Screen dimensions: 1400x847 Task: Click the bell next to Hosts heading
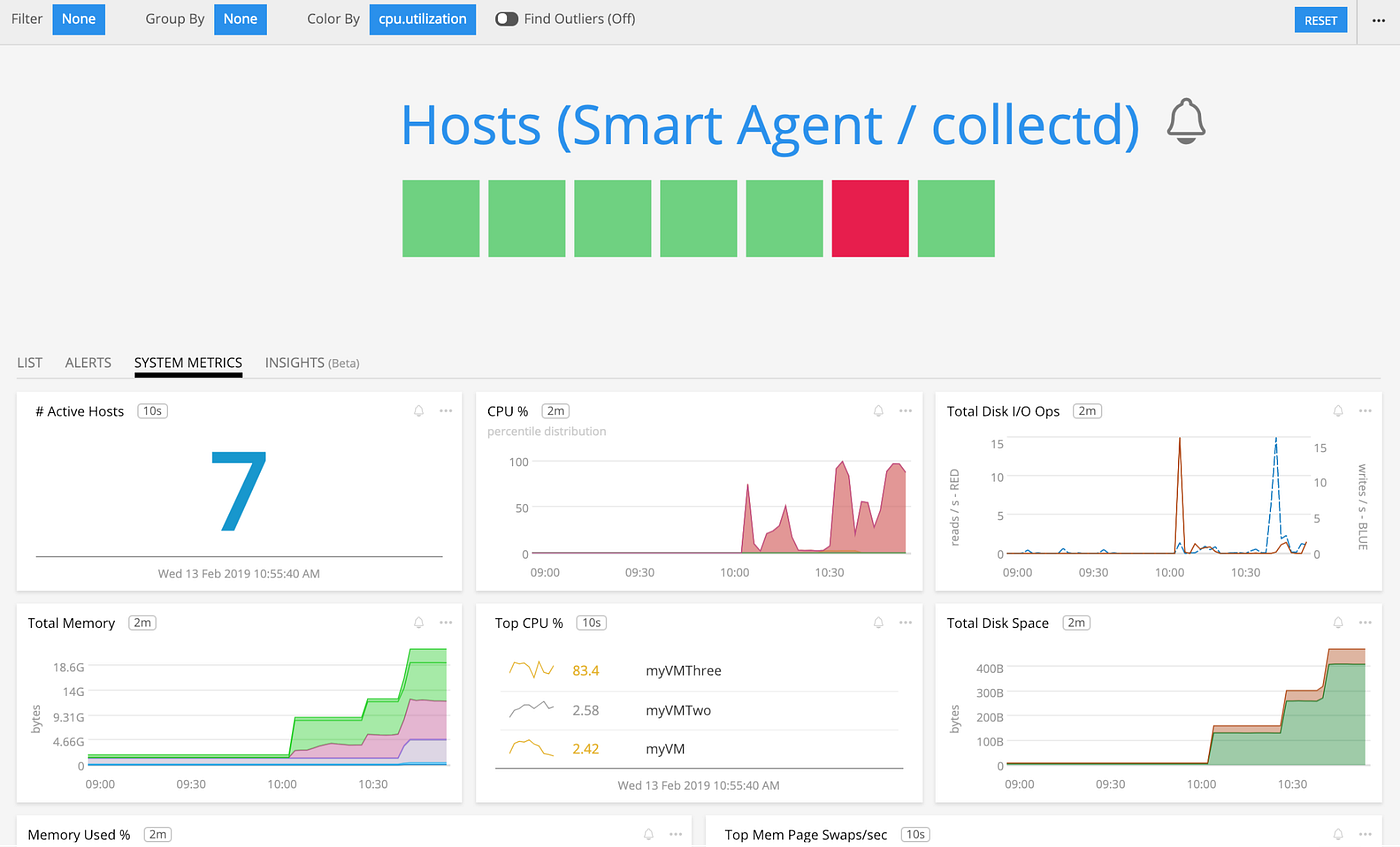click(x=1186, y=124)
